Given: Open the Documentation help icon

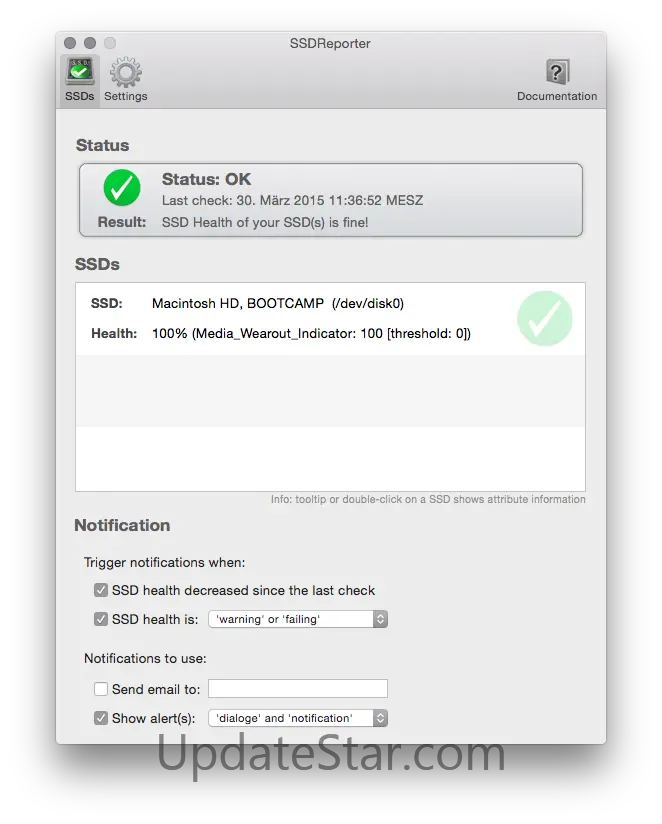Looking at the screenshot, I should coord(557,80).
